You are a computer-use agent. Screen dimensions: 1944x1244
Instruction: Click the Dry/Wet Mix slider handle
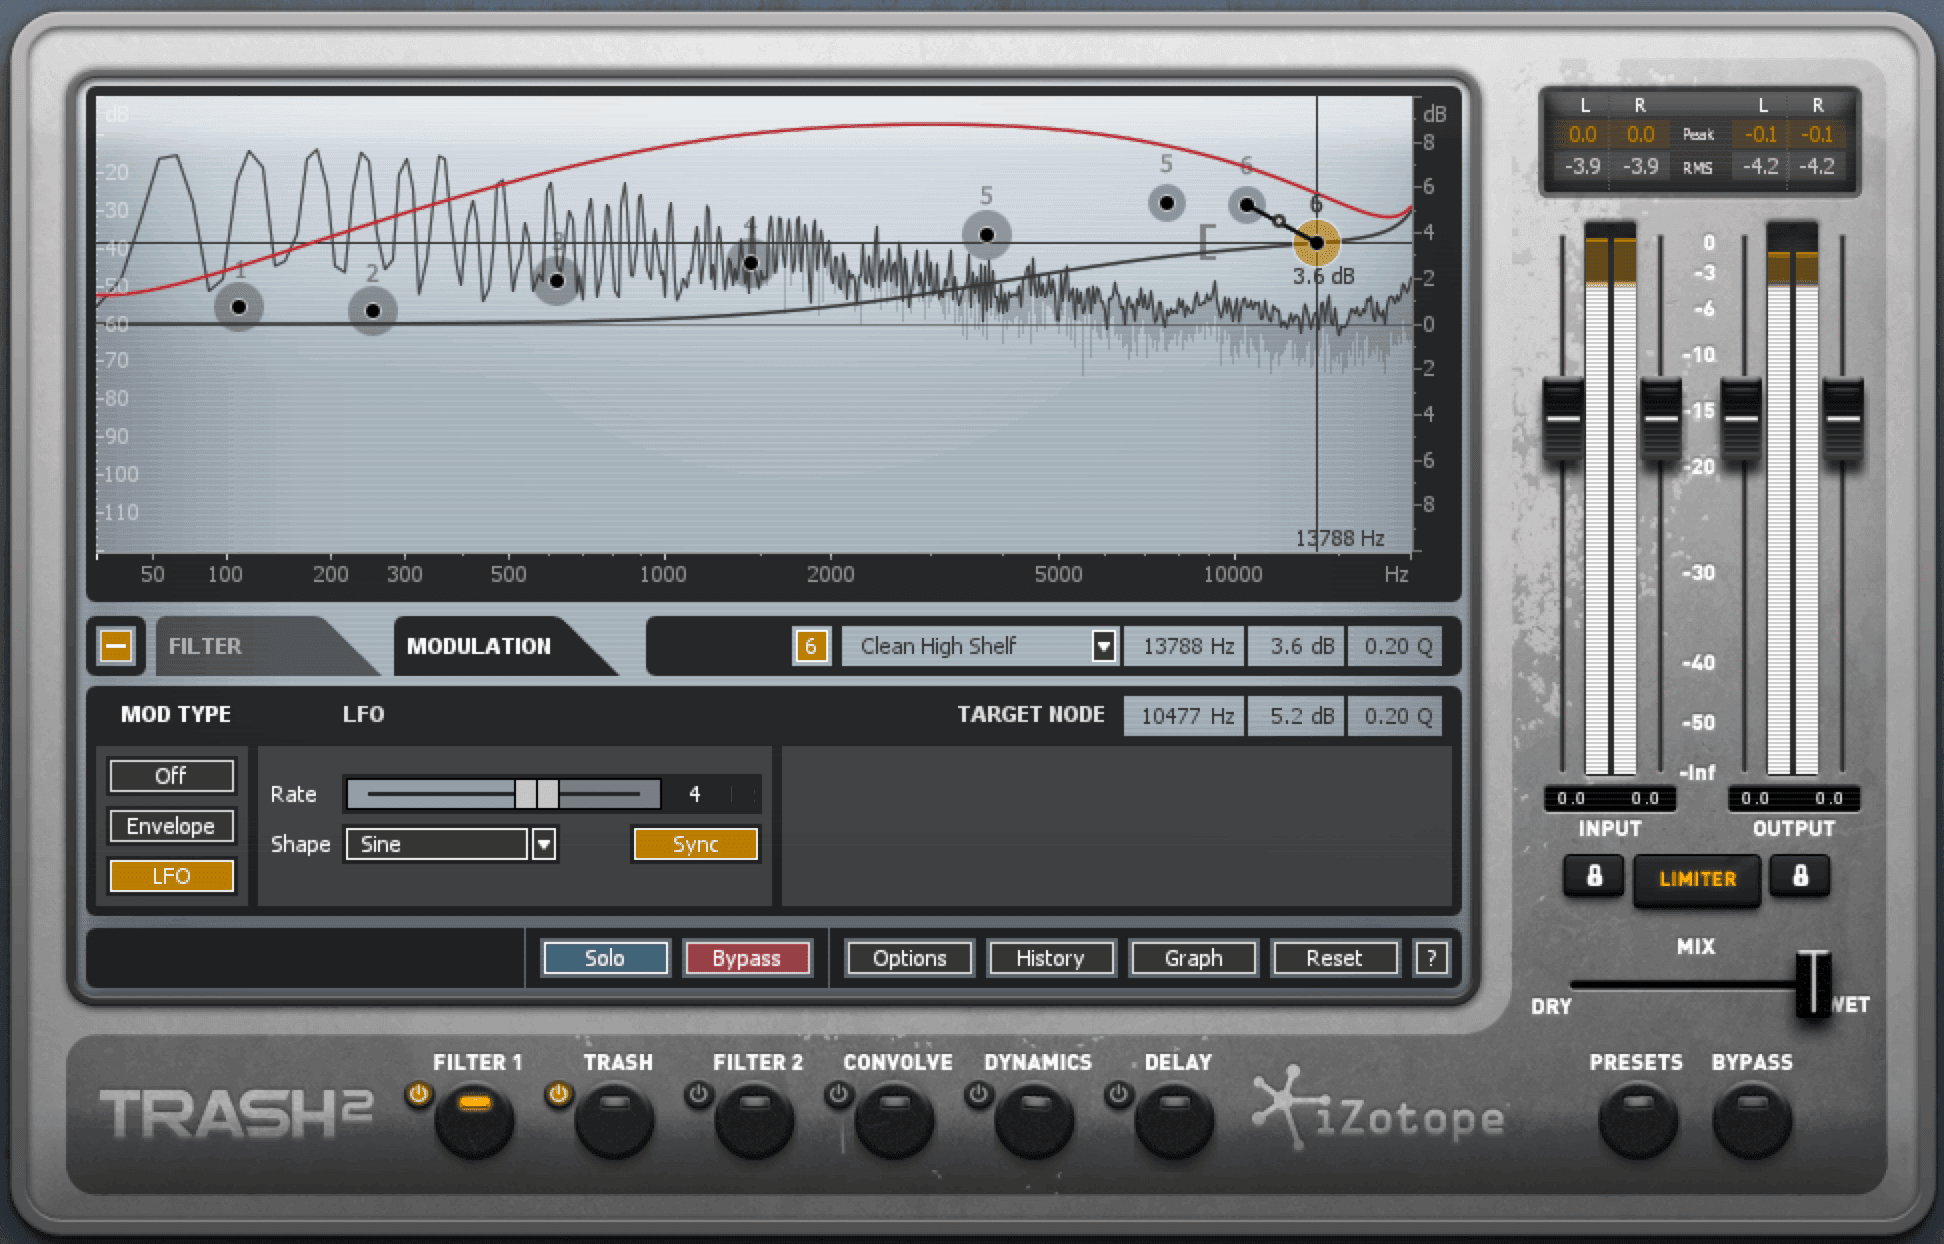(1812, 983)
